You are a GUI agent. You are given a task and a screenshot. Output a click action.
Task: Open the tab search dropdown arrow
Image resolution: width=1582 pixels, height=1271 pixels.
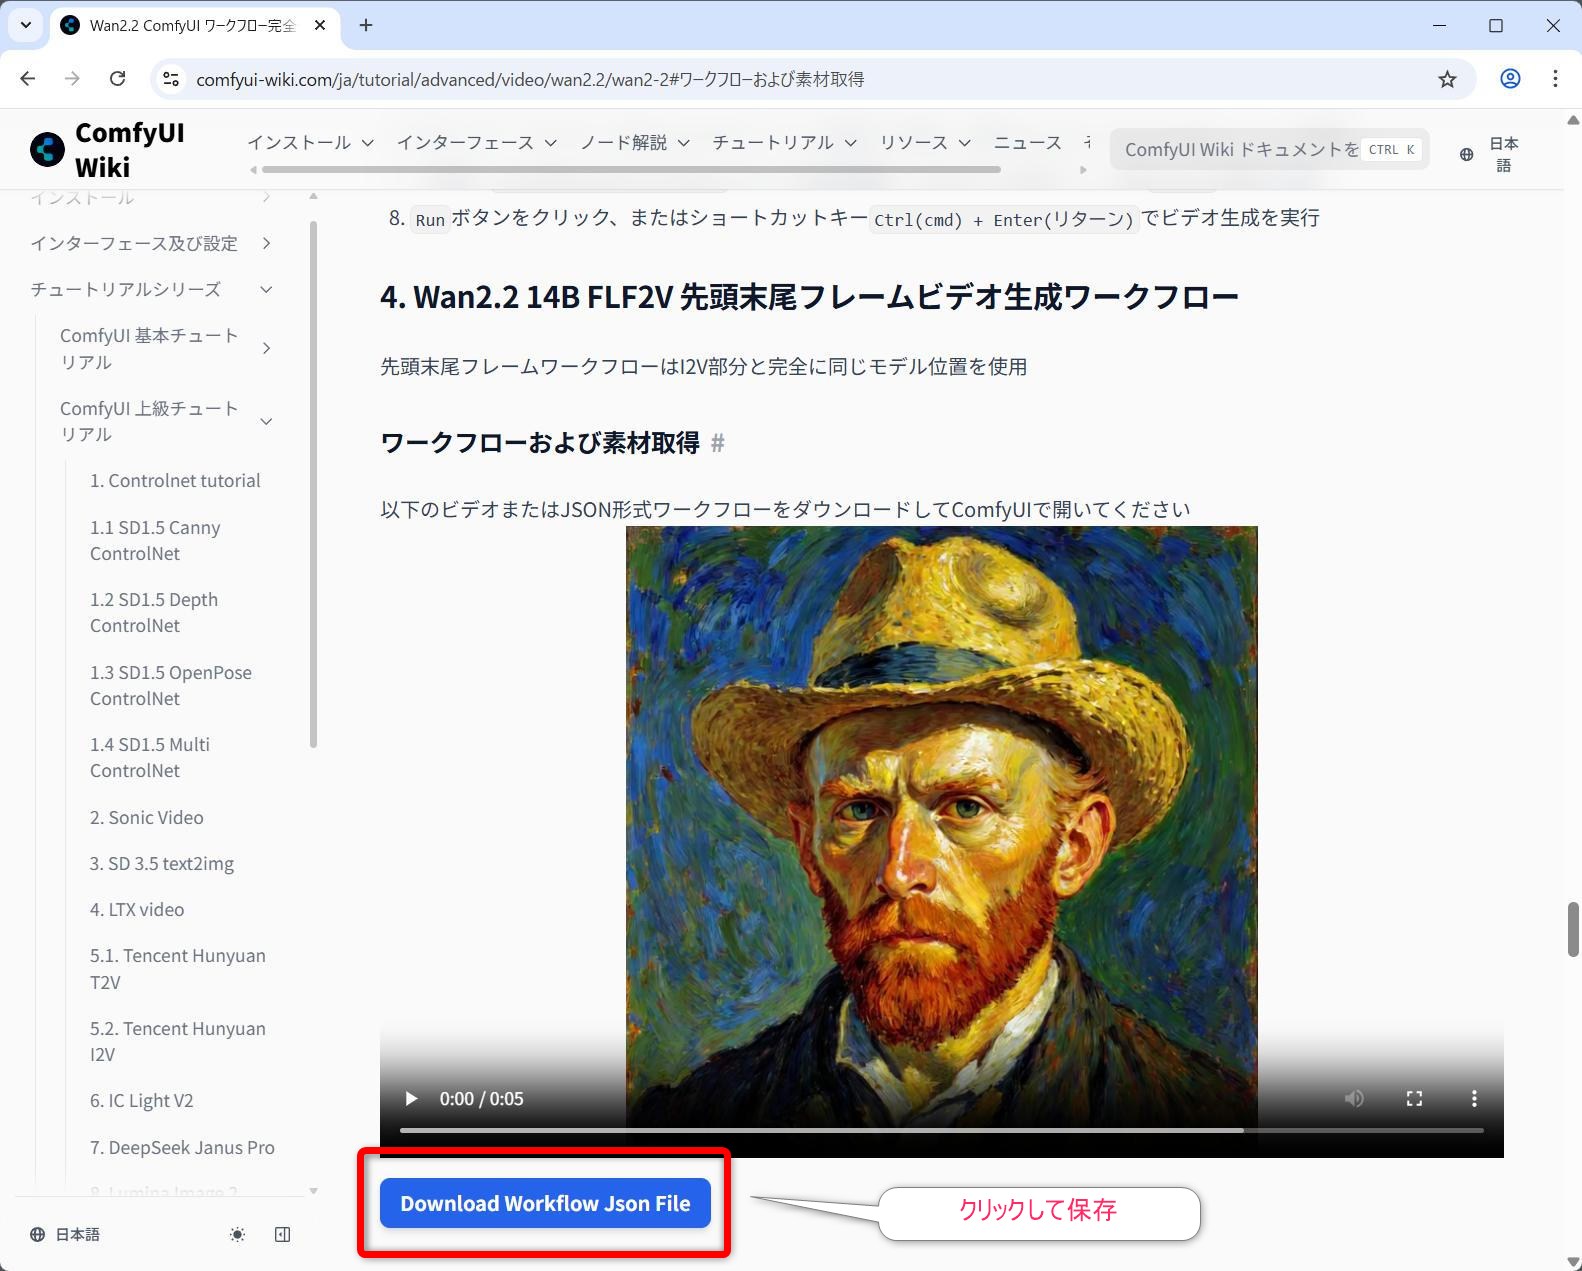26,25
